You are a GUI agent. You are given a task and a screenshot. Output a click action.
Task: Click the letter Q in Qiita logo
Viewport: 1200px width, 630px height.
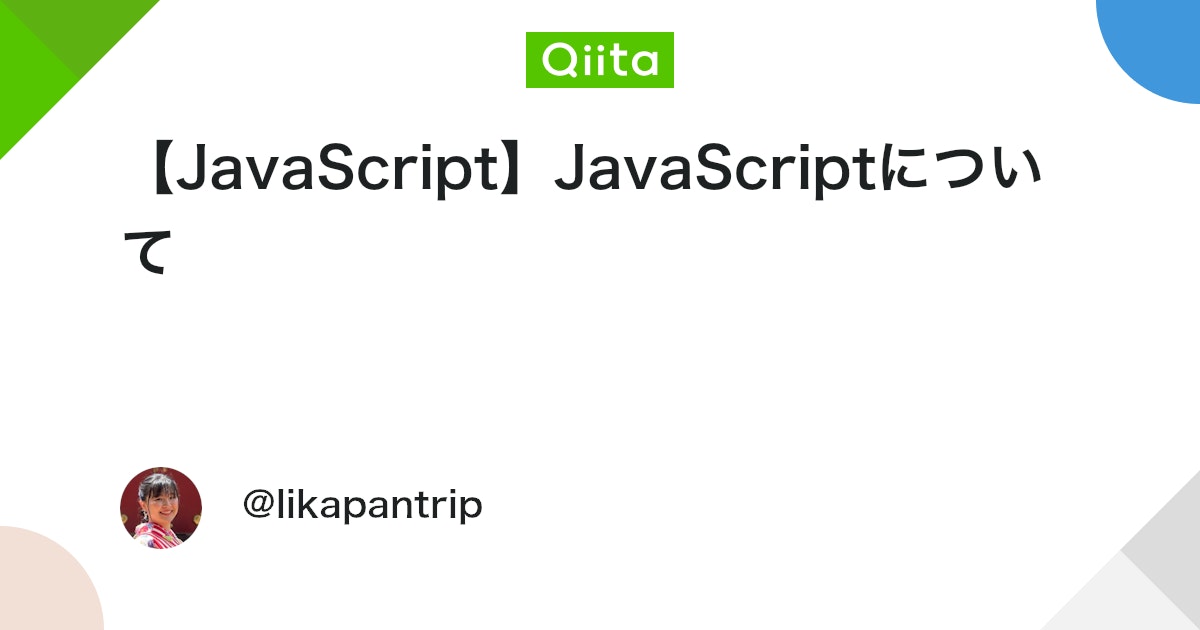pos(556,61)
